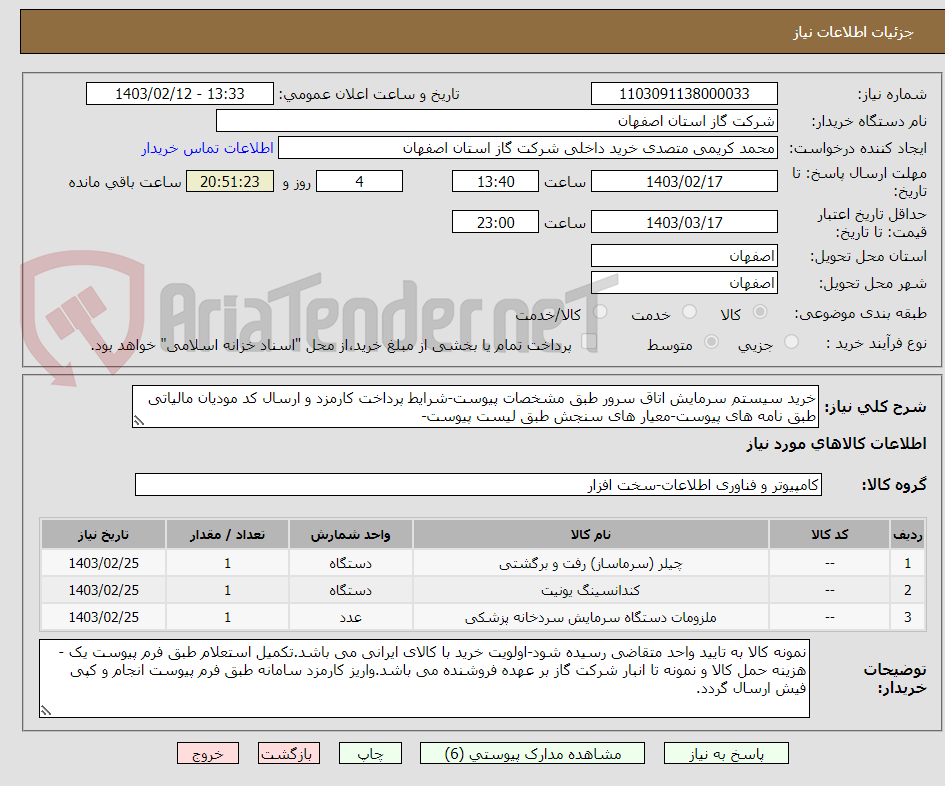Screen dimensions: 945x786
Task: Click the دستگاه unit cell for چیلر row
Action: pos(351,563)
